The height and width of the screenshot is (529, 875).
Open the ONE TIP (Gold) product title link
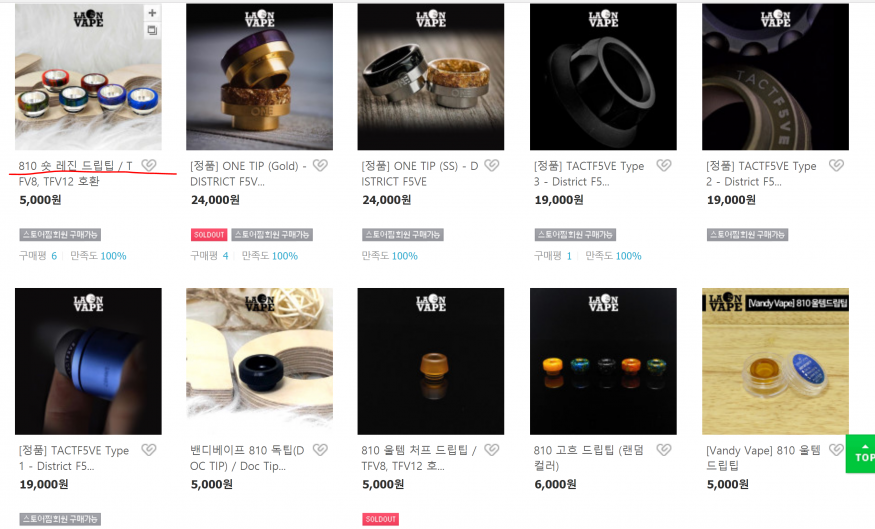coord(248,174)
